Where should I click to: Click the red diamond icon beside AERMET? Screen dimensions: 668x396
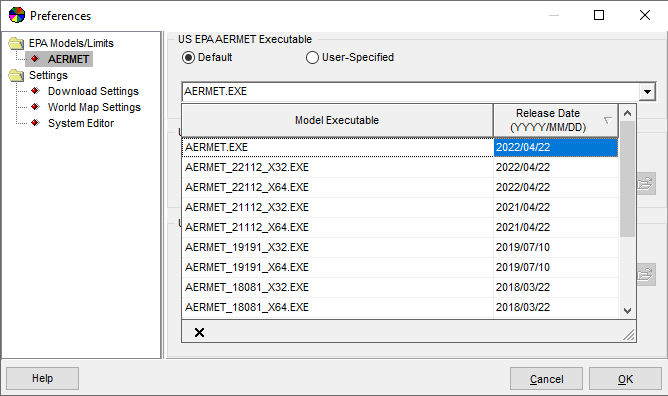click(x=36, y=59)
